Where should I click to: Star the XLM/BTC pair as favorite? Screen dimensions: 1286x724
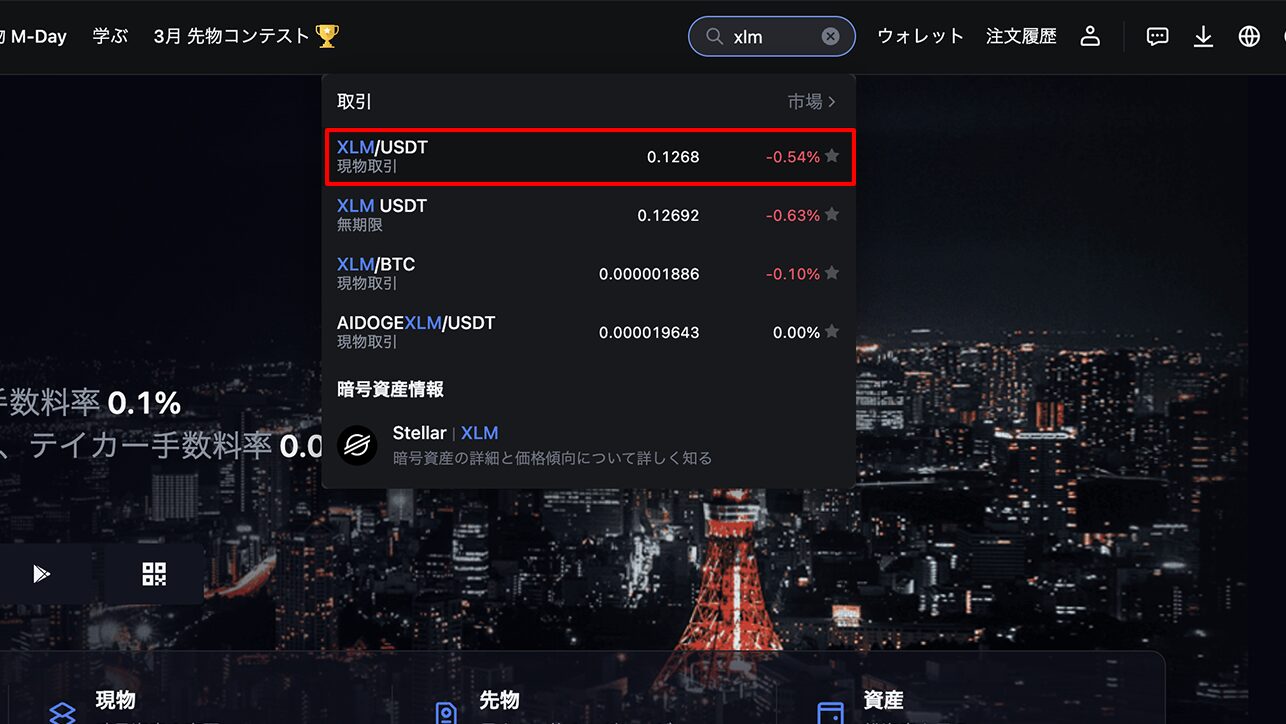pyautogui.click(x=832, y=273)
